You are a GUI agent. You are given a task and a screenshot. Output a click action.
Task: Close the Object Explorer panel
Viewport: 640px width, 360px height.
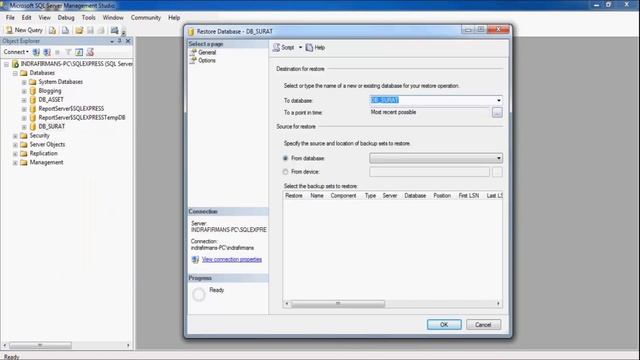(128, 41)
